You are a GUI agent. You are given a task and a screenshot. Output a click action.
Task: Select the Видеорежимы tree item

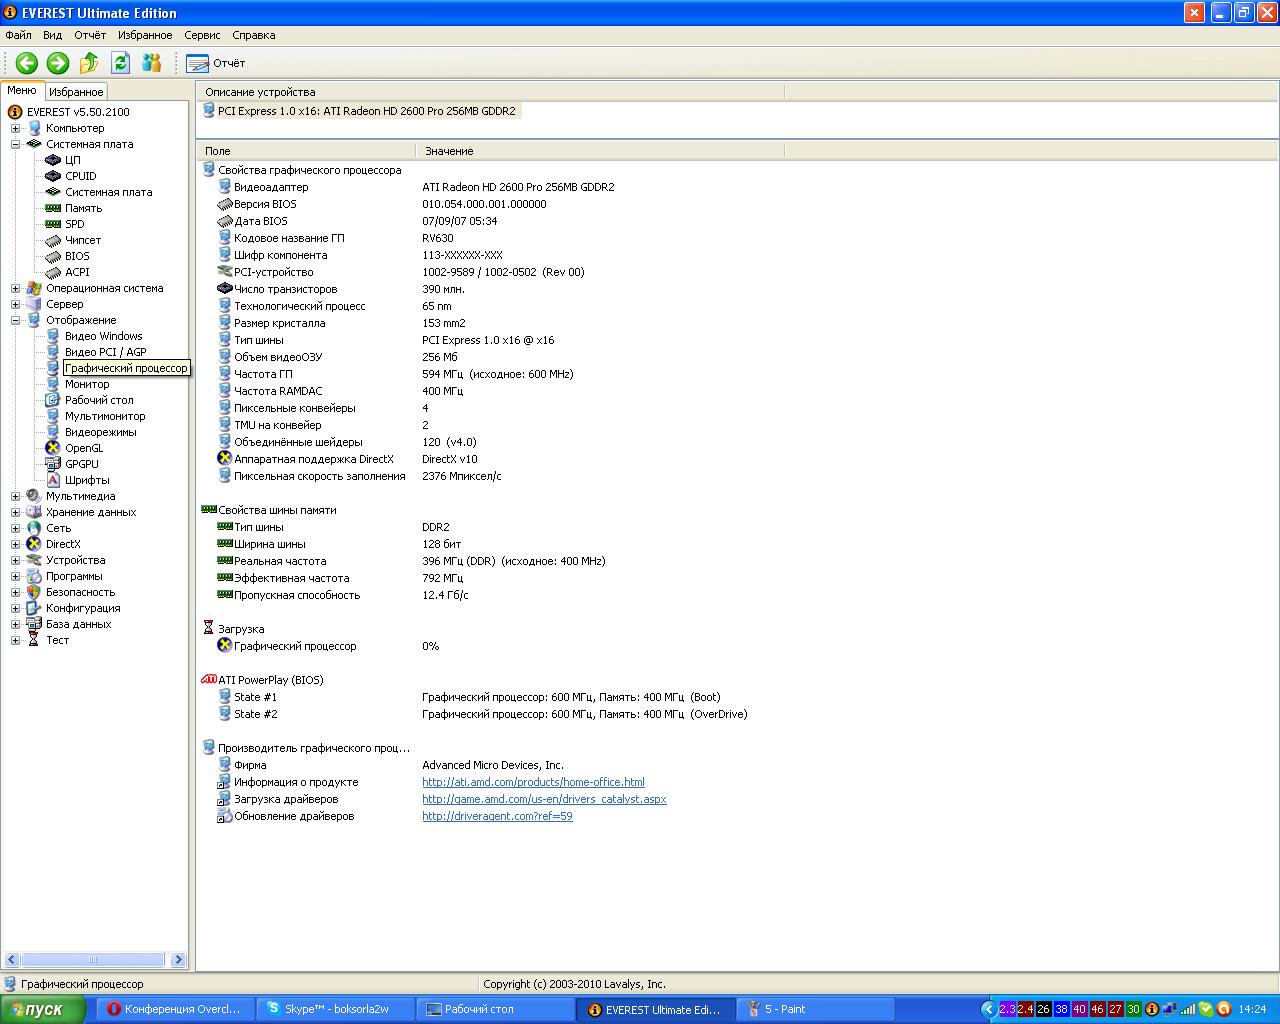pos(100,432)
